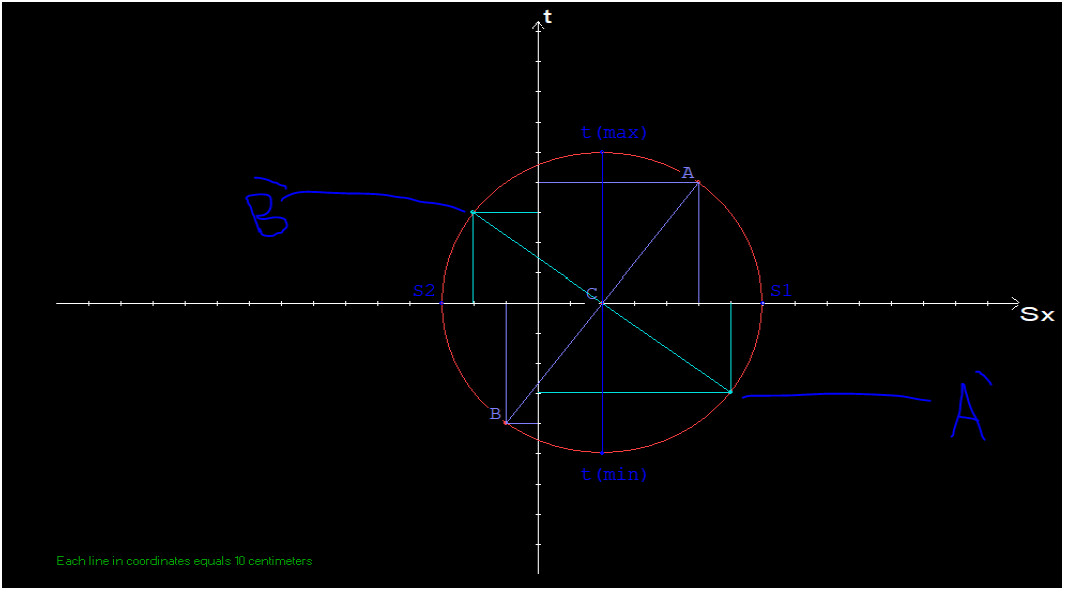Click the point label A on the circle
The image size is (1067, 592).
[688, 173]
